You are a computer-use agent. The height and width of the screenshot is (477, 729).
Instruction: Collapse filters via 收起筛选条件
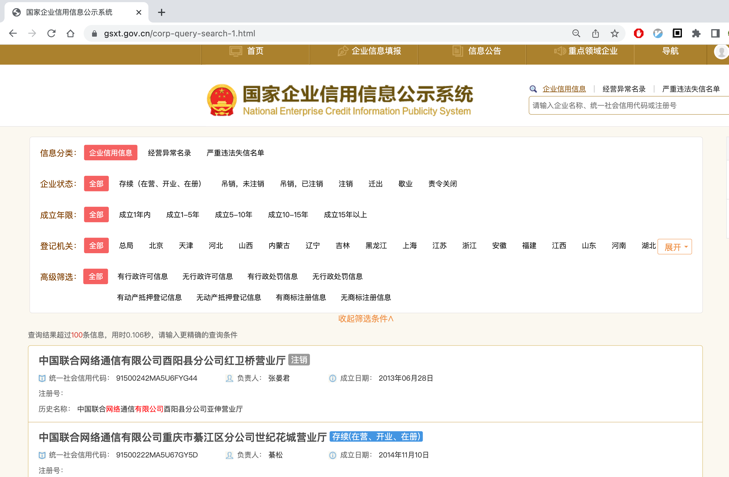tap(366, 318)
